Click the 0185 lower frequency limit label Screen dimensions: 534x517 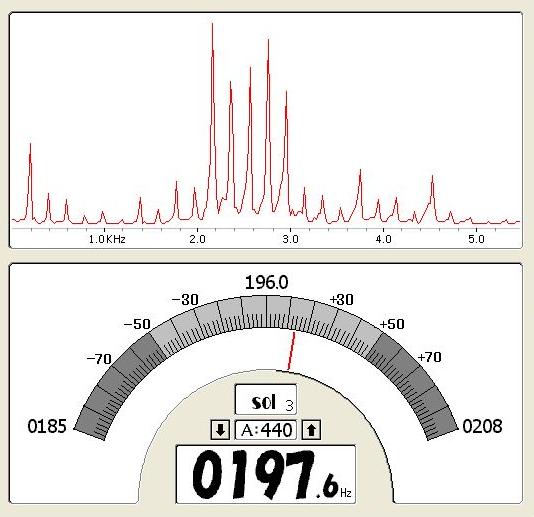tap(47, 426)
